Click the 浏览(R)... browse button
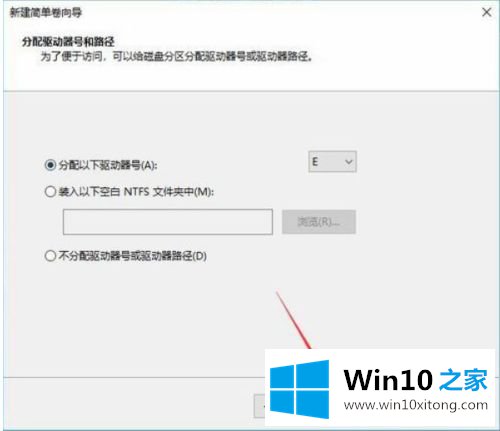The width and height of the screenshot is (500, 431). pos(319,222)
